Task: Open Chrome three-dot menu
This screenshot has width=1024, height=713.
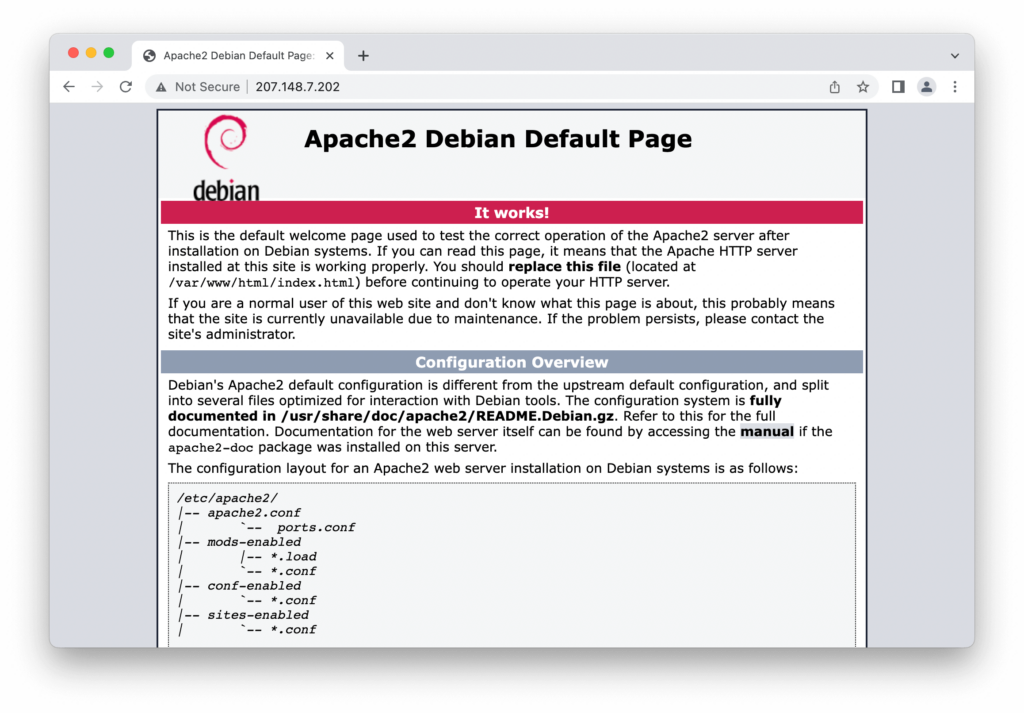Action: click(x=955, y=87)
